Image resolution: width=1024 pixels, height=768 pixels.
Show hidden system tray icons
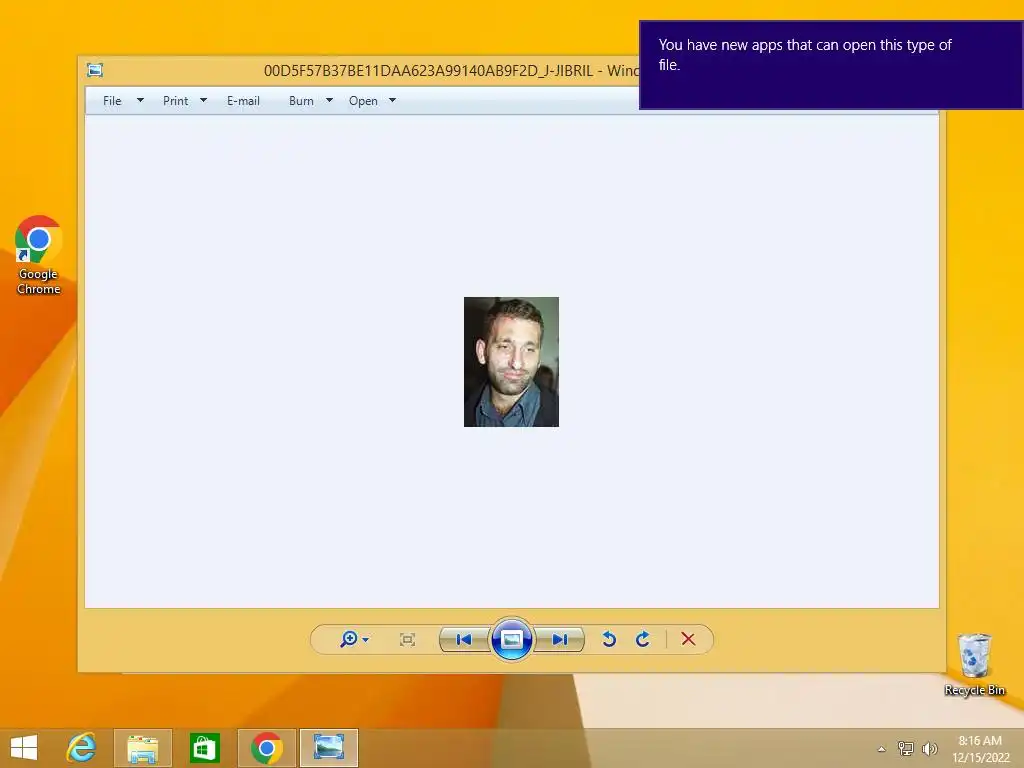click(x=882, y=749)
